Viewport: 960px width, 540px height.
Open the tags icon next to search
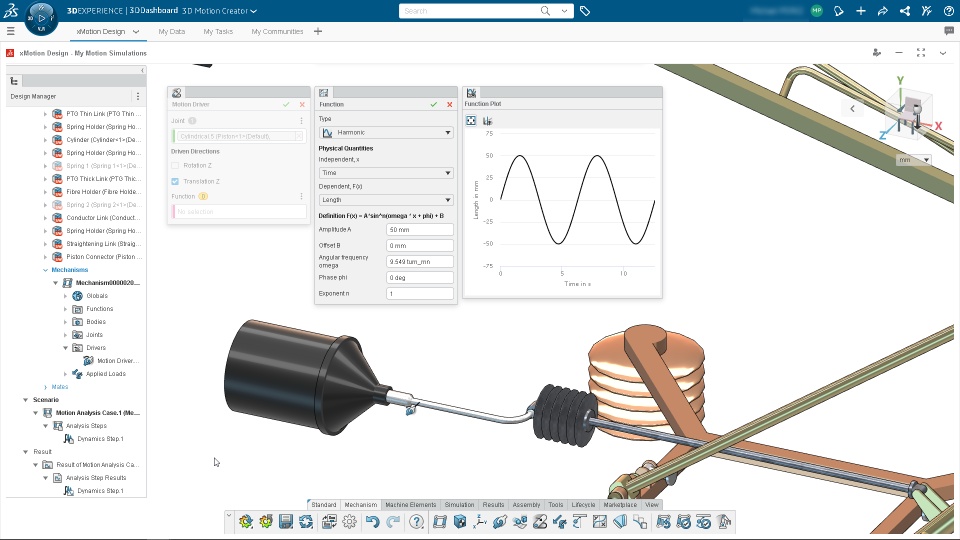[585, 11]
